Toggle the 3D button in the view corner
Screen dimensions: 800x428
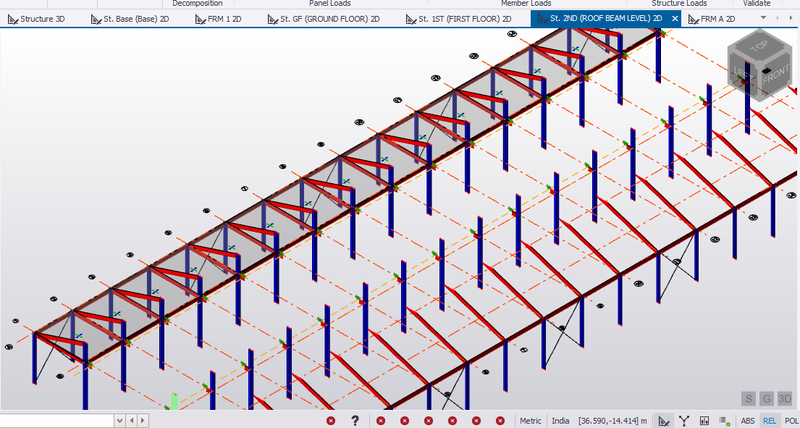pos(784,398)
